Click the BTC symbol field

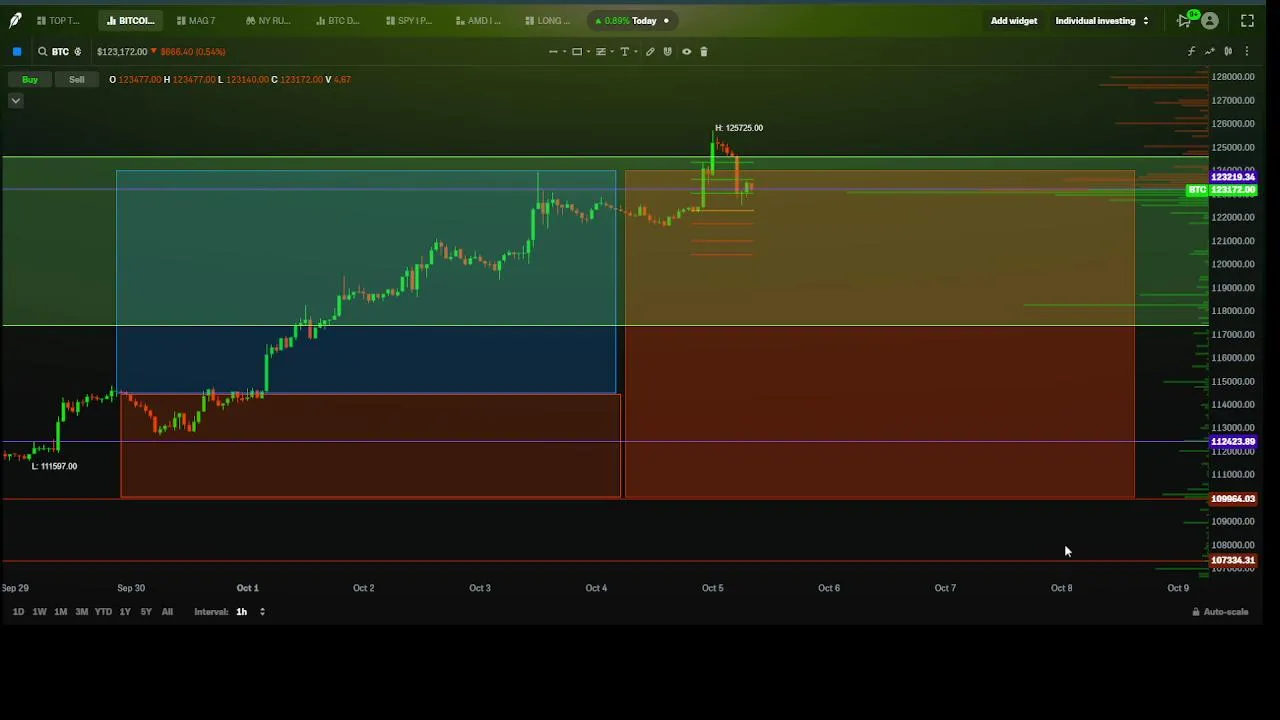click(60, 51)
